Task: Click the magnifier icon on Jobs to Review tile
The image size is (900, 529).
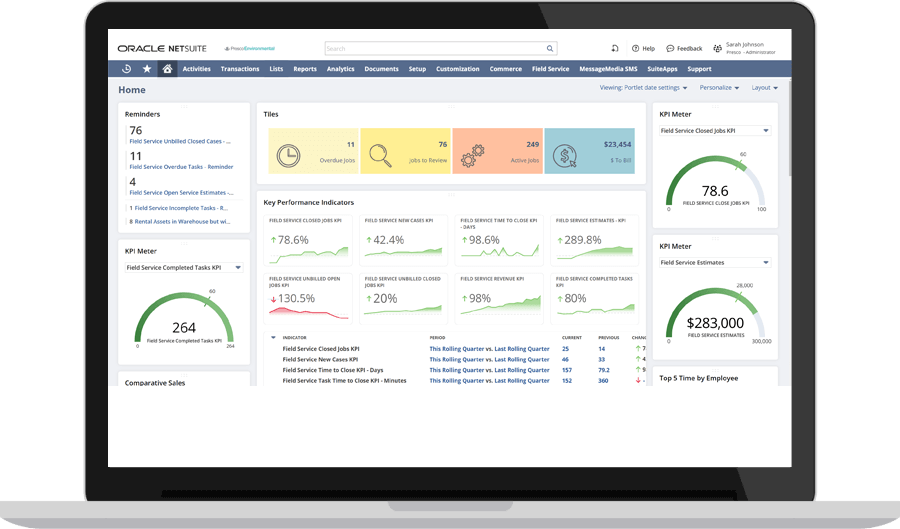Action: click(x=380, y=155)
